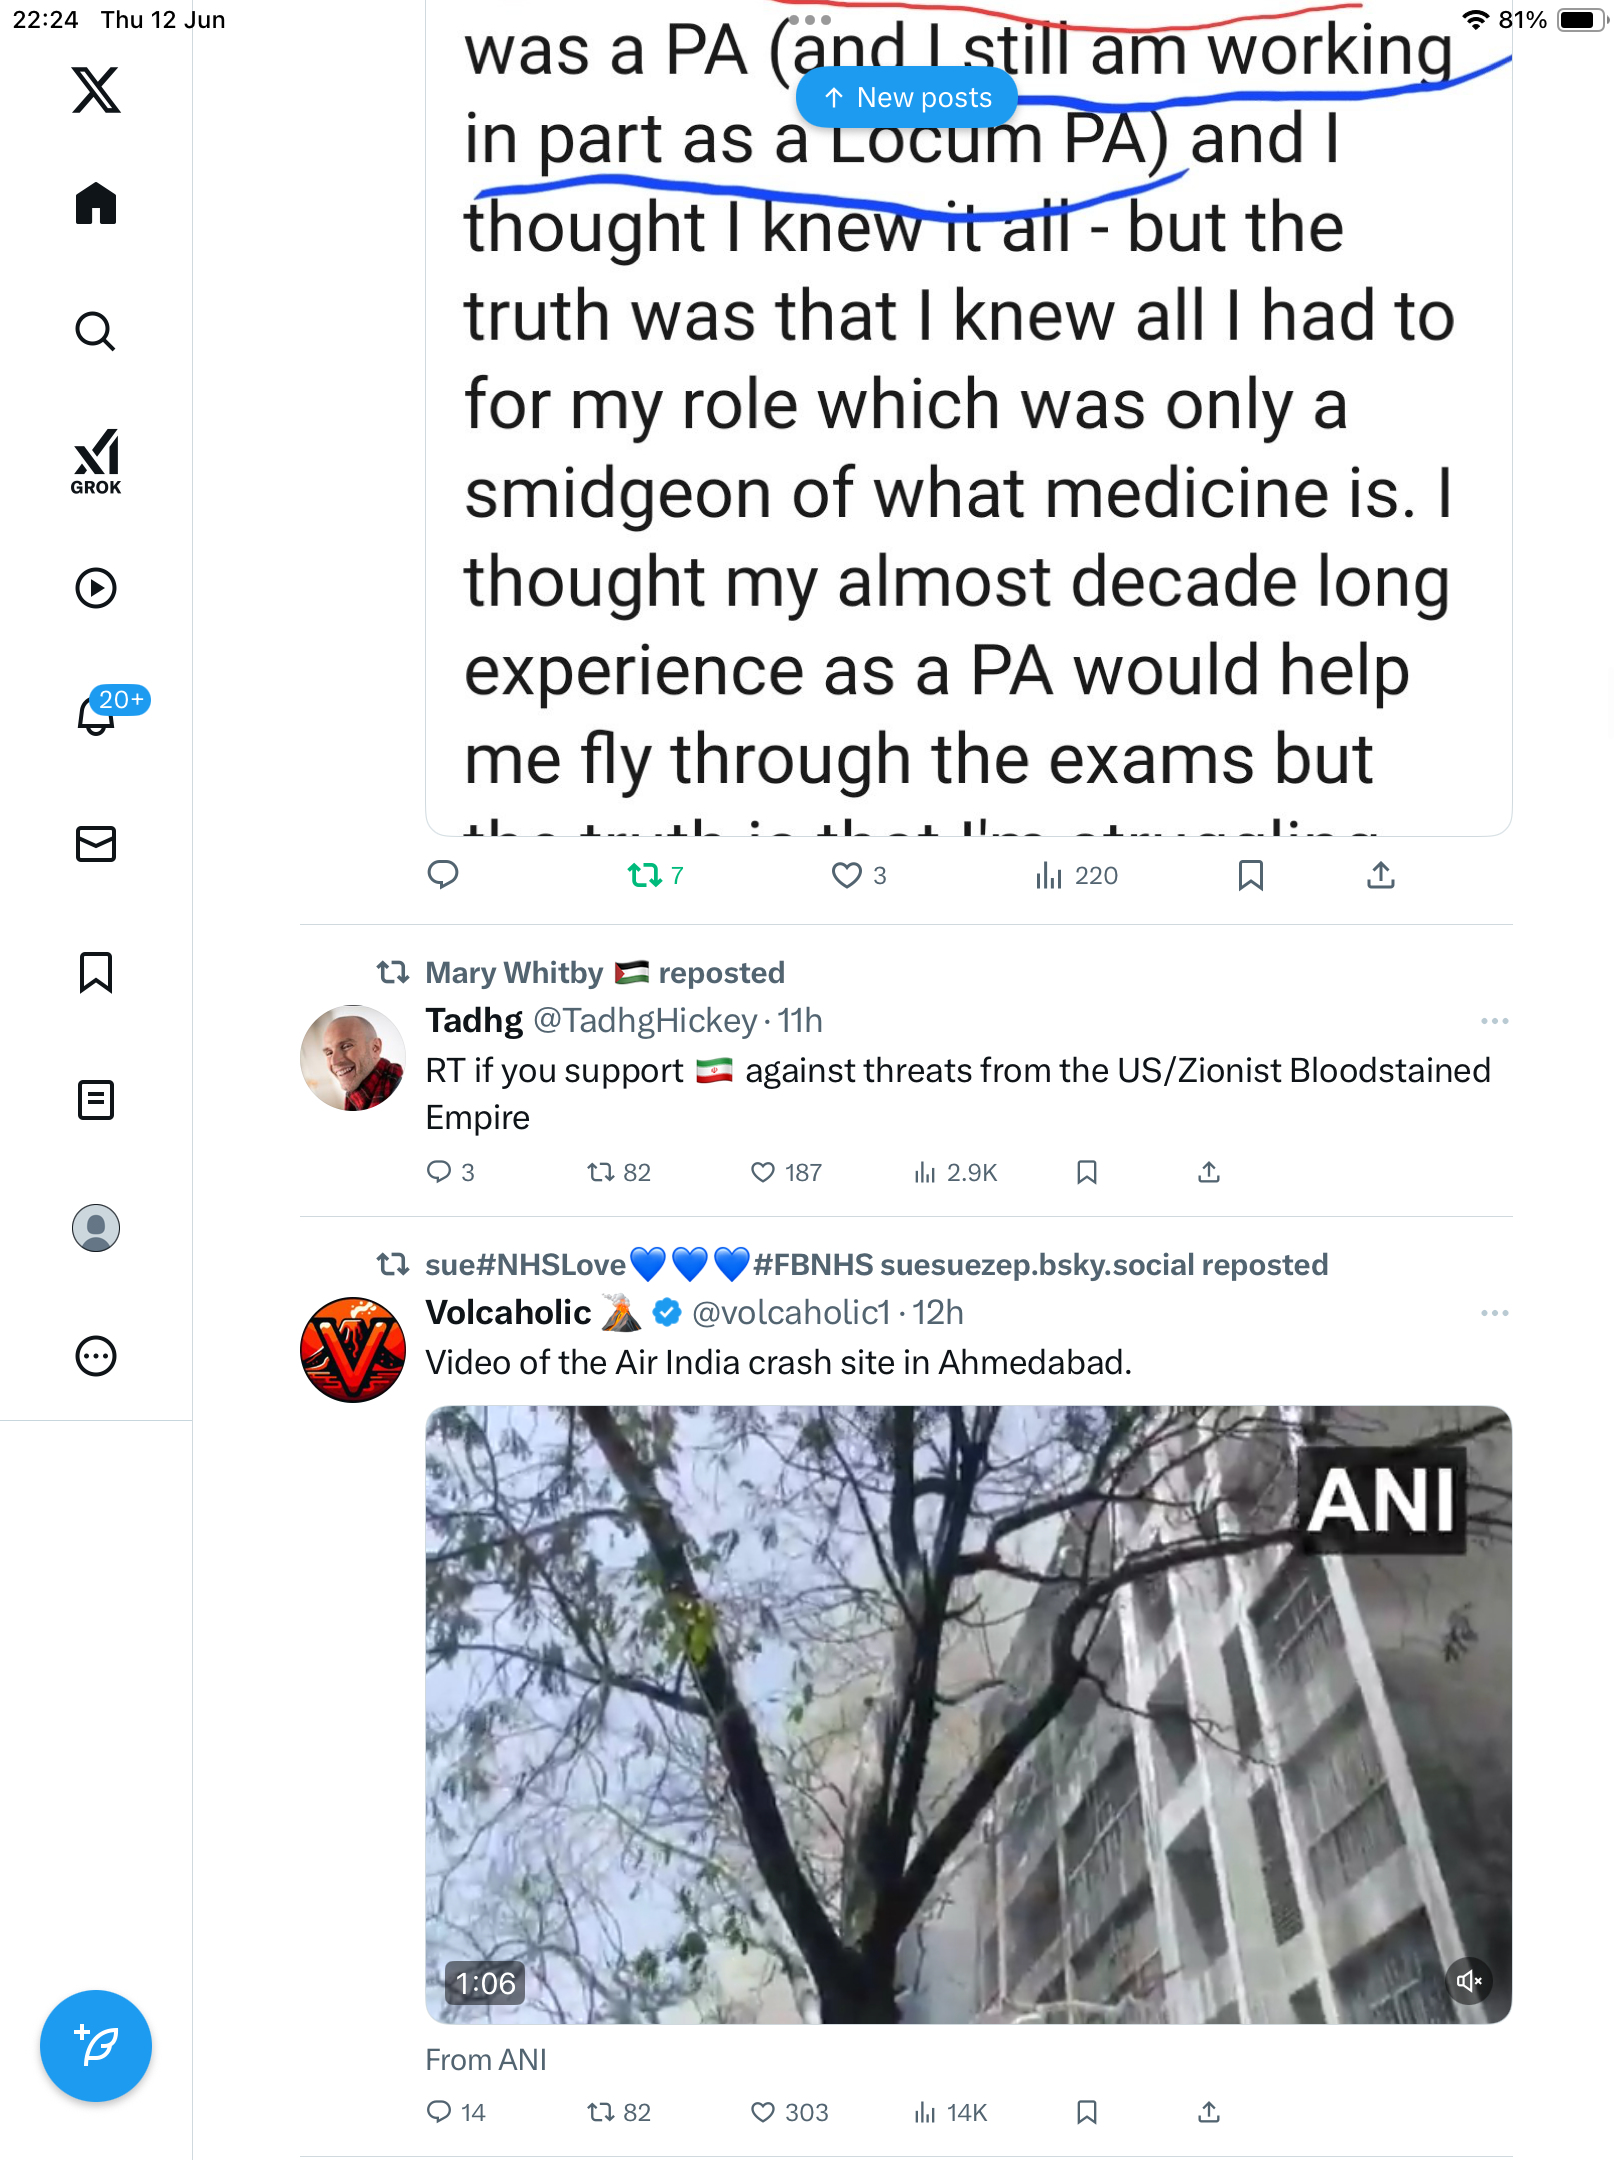Share the Volcaholic Air India post
This screenshot has width=1620, height=2160.
coord(1209,2112)
